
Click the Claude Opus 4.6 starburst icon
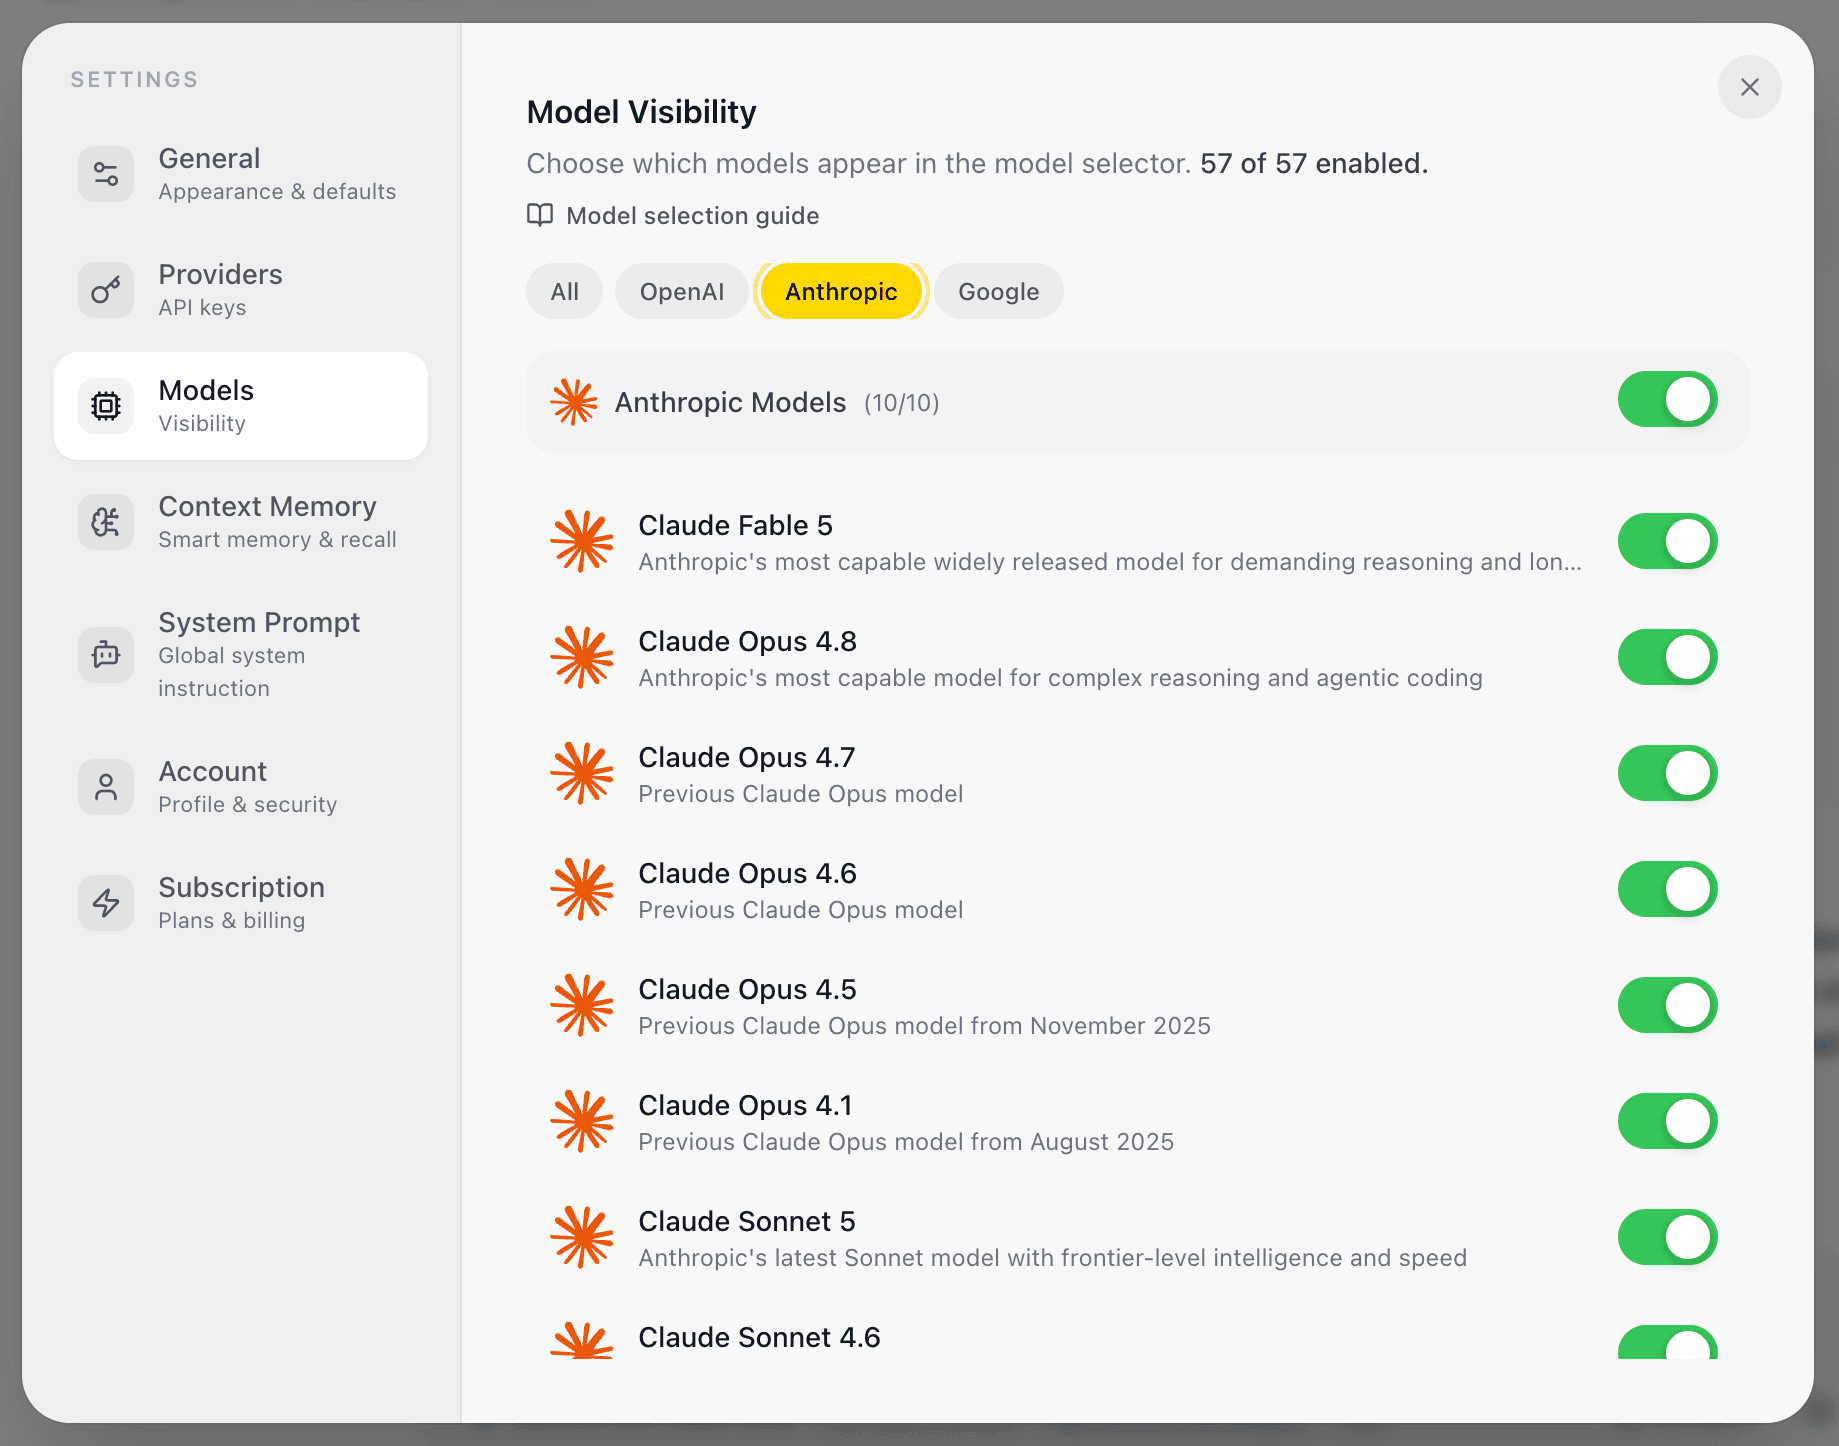[582, 889]
